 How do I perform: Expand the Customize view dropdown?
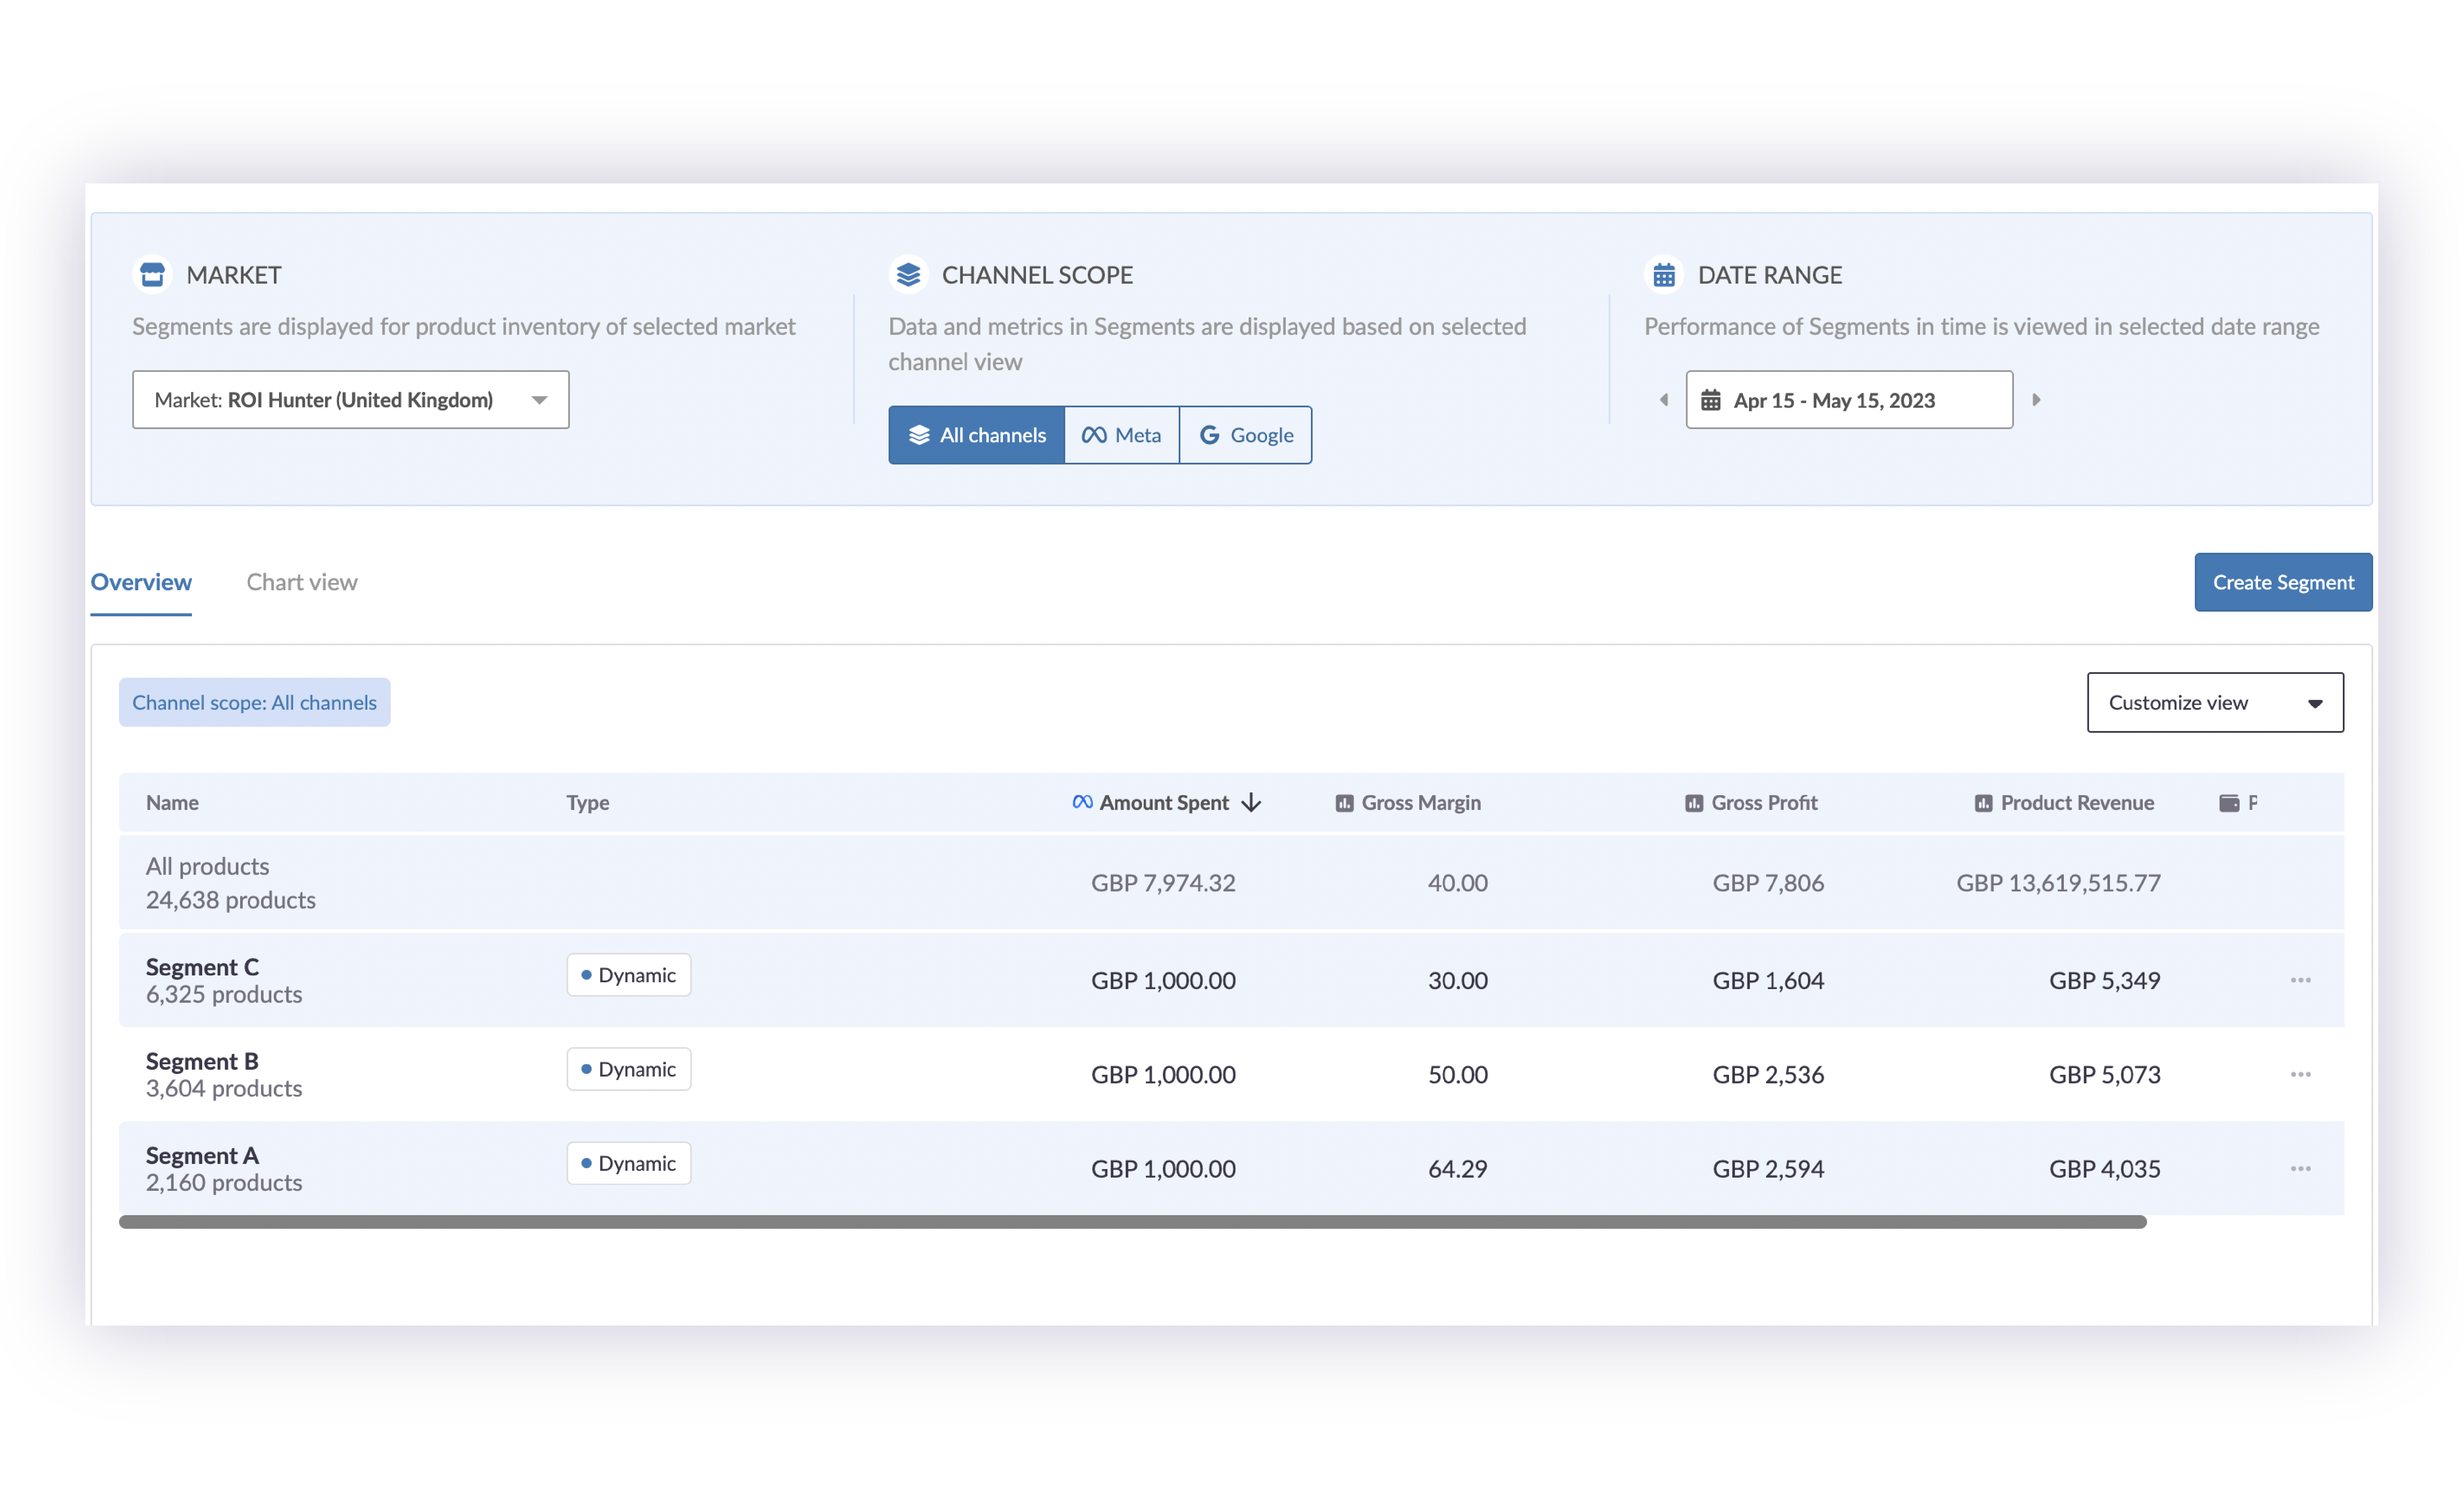click(x=2215, y=702)
